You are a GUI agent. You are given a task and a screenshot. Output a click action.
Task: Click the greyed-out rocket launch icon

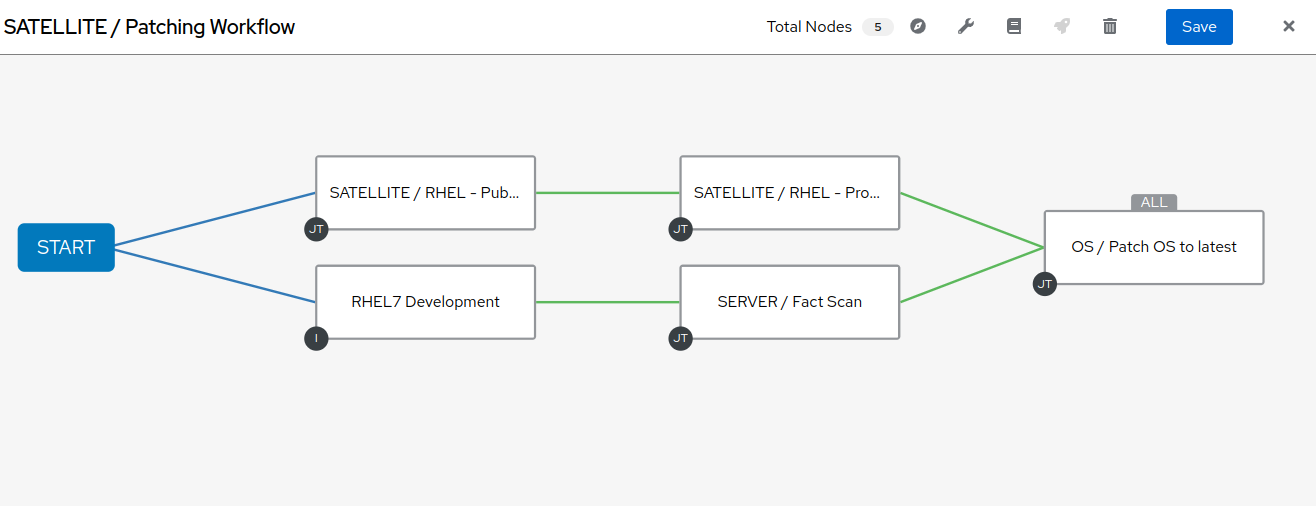coord(1062,27)
